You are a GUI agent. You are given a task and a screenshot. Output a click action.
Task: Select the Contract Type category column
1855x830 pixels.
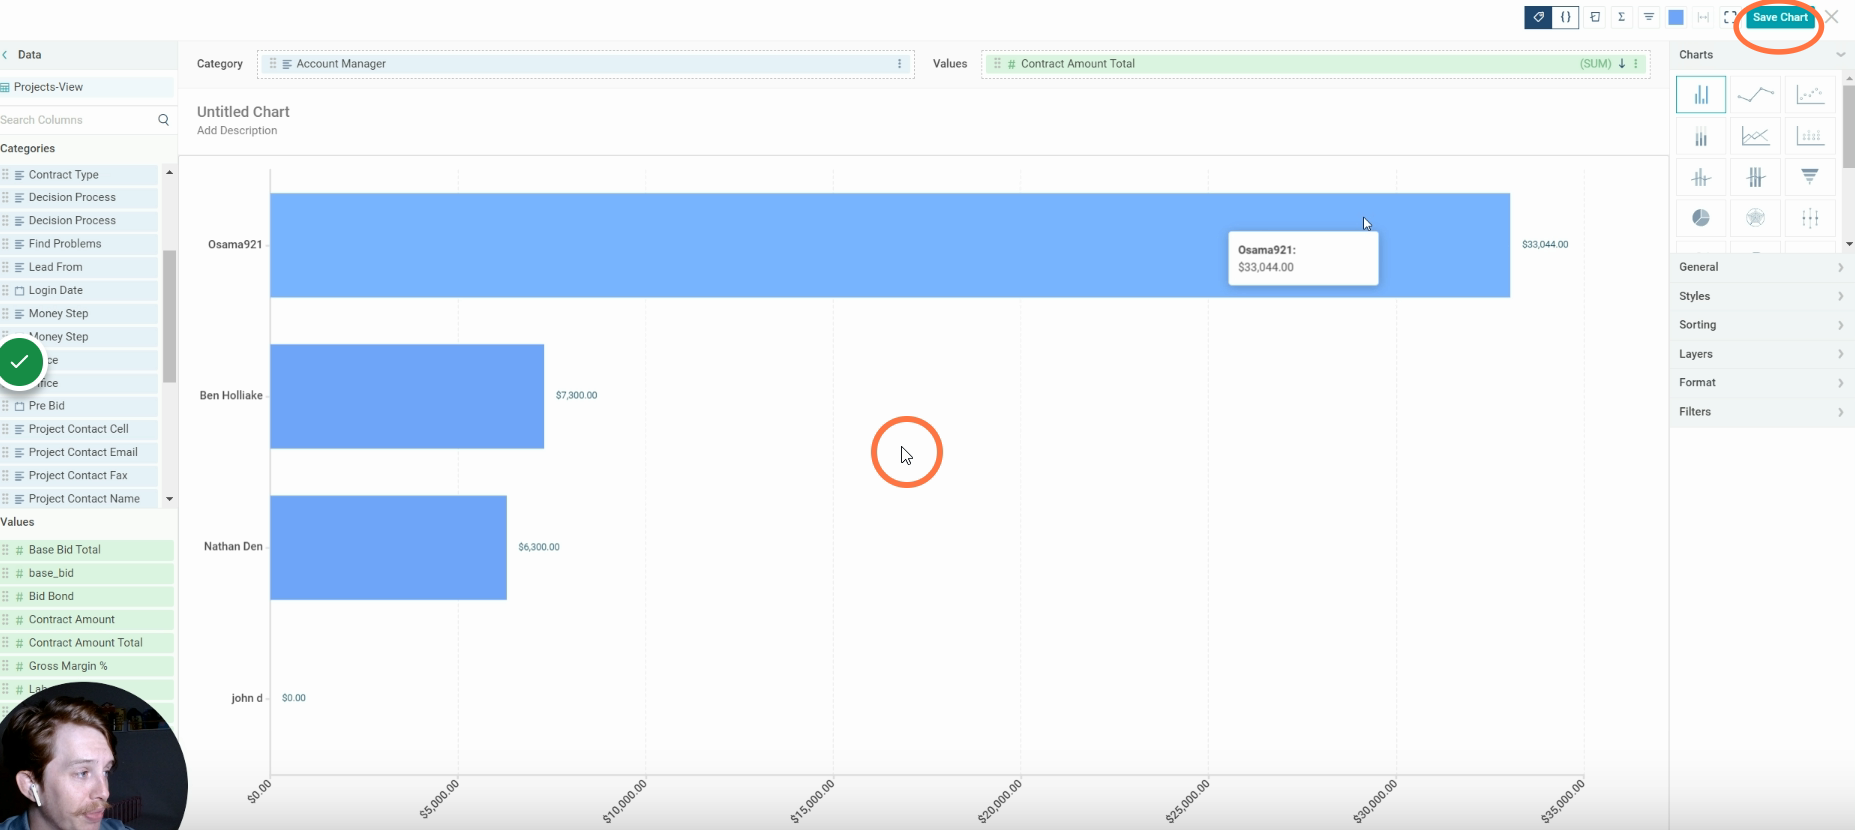(x=79, y=175)
